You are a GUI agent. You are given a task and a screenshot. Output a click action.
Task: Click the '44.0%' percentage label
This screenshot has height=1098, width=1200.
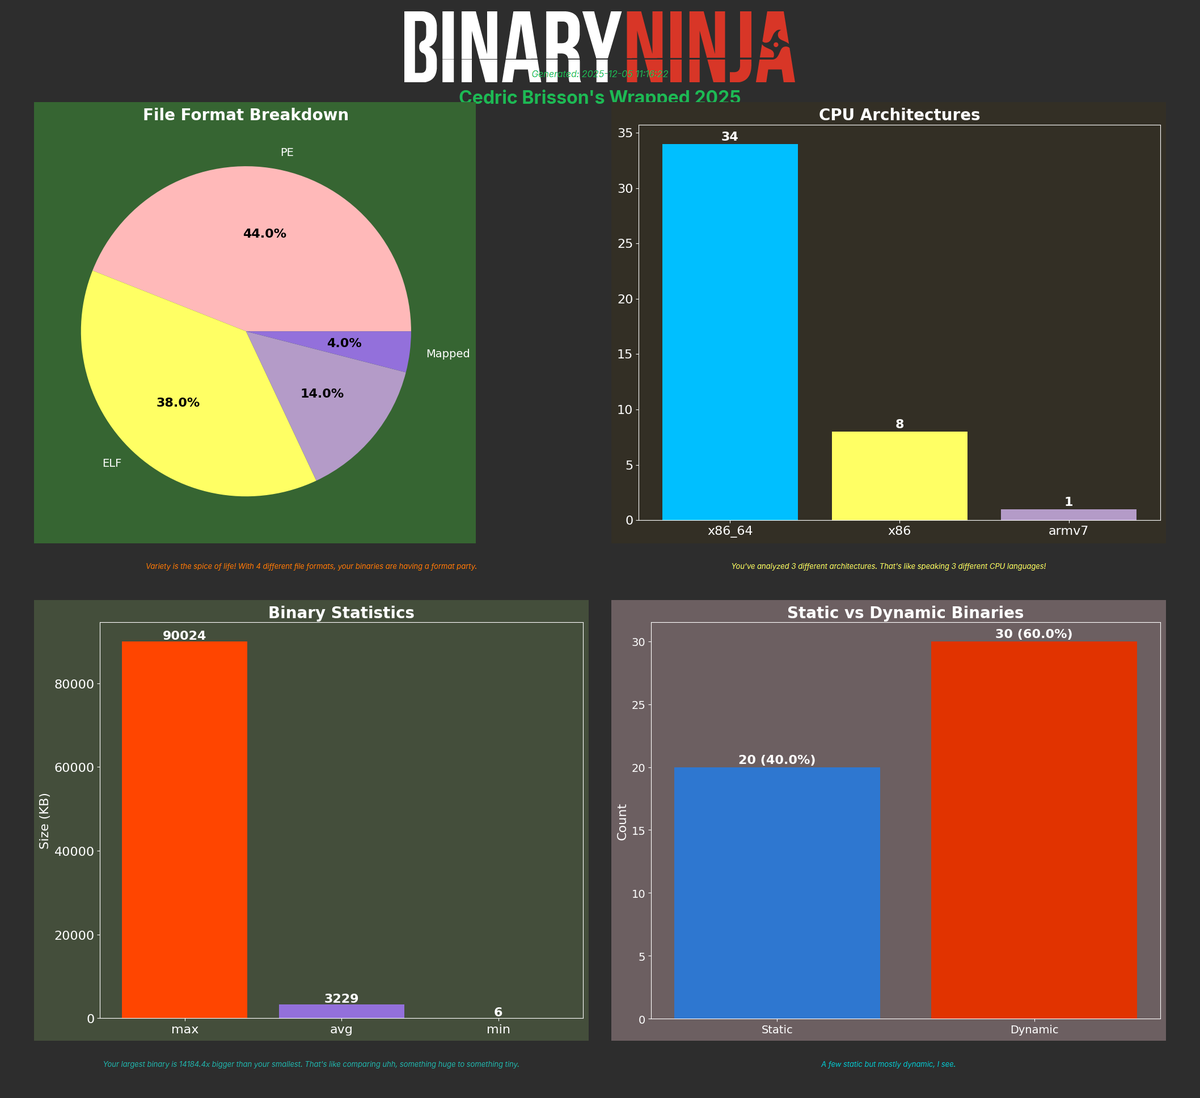265,234
